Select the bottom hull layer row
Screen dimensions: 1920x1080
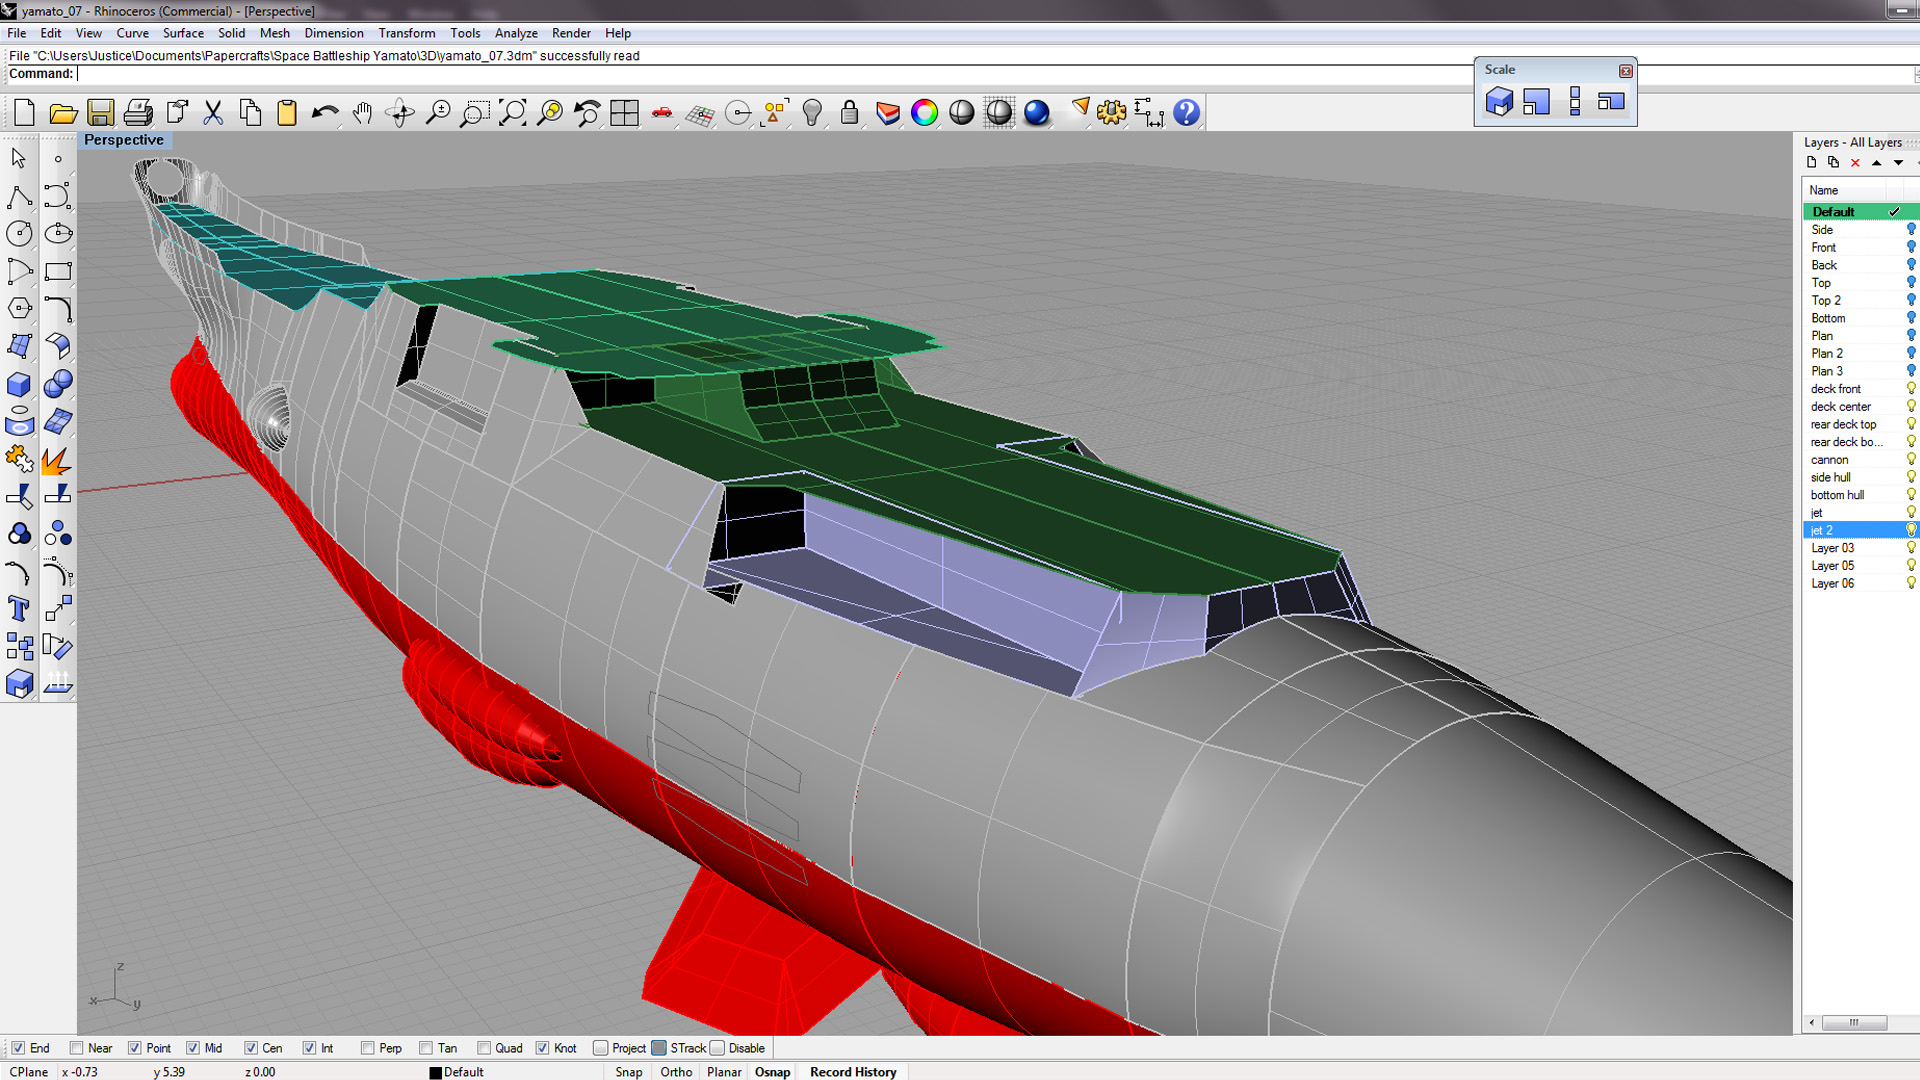1861,495
